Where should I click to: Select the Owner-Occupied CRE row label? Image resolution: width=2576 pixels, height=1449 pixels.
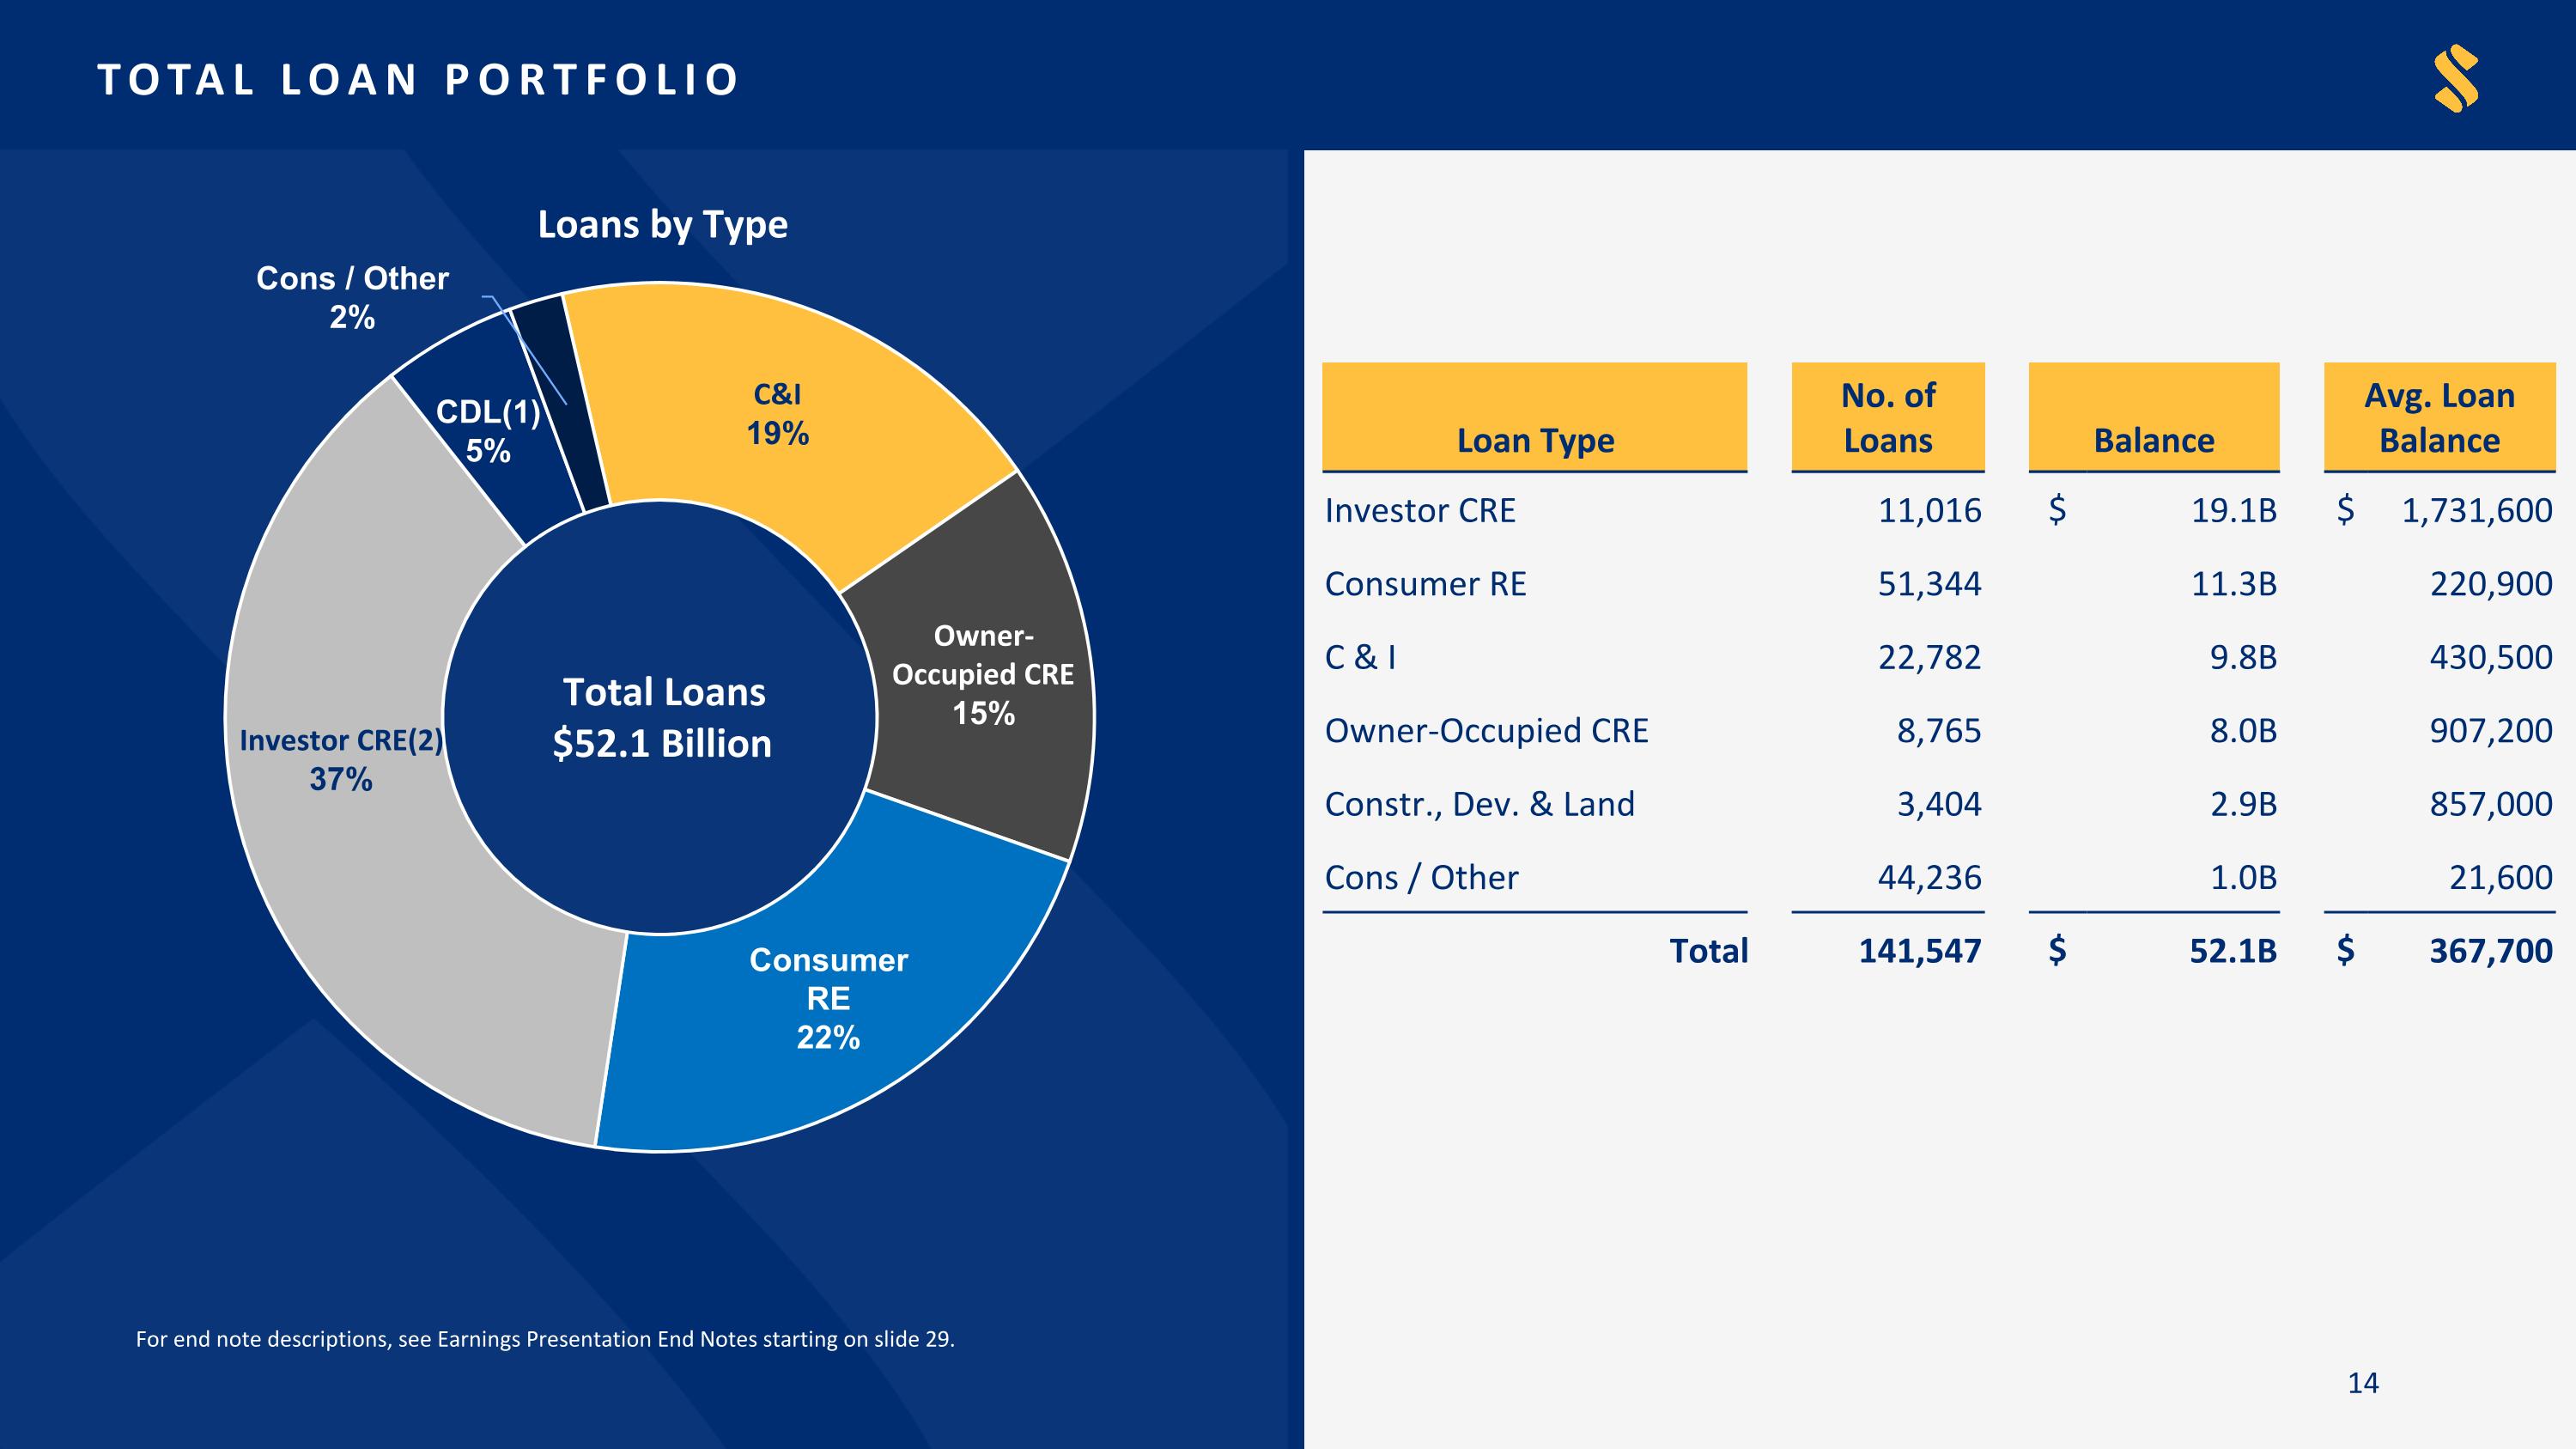1486,731
